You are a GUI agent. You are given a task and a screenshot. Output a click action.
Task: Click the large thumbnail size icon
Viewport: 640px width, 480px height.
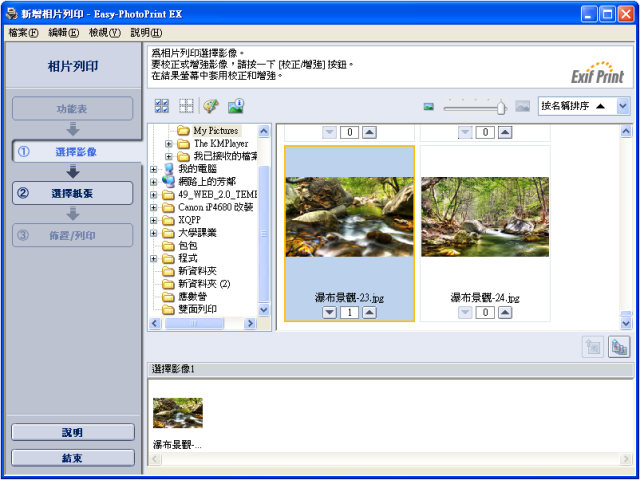tap(522, 107)
